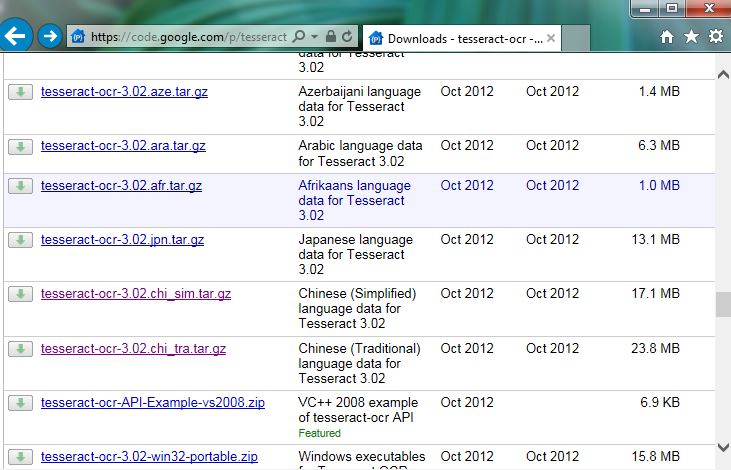The width and height of the screenshot is (731, 470).
Task: Click VC++ 2008 example description
Action: click(358, 410)
